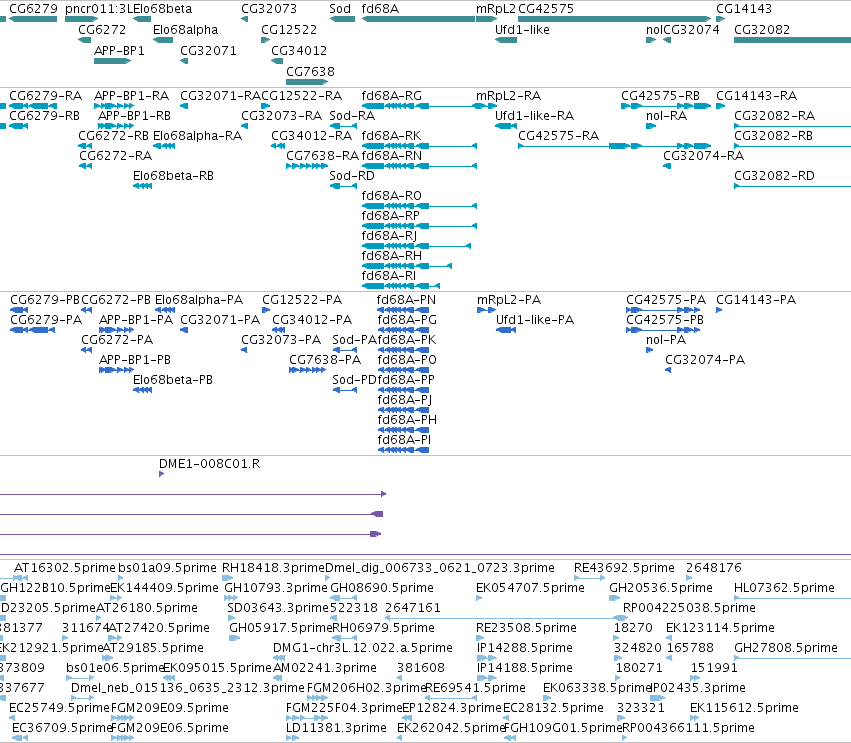Select the IP14288.5prime EST label

(525, 648)
